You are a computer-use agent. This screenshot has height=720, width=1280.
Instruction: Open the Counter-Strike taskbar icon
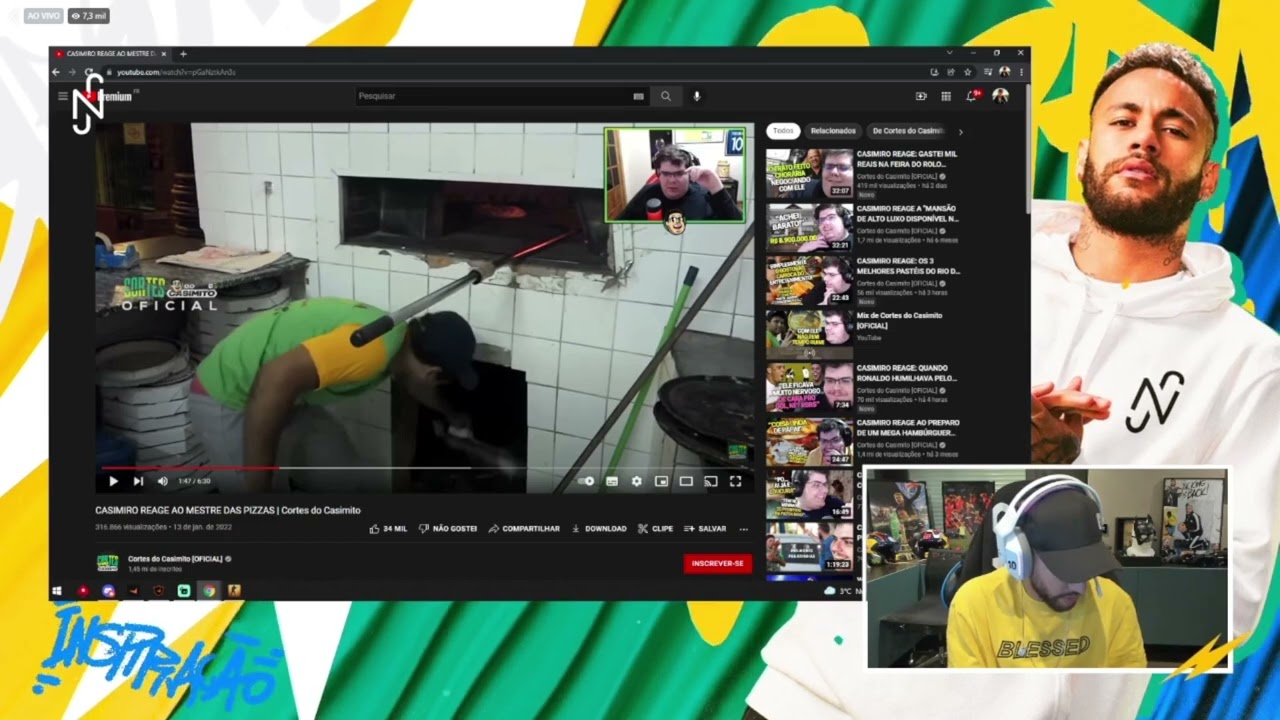point(234,591)
